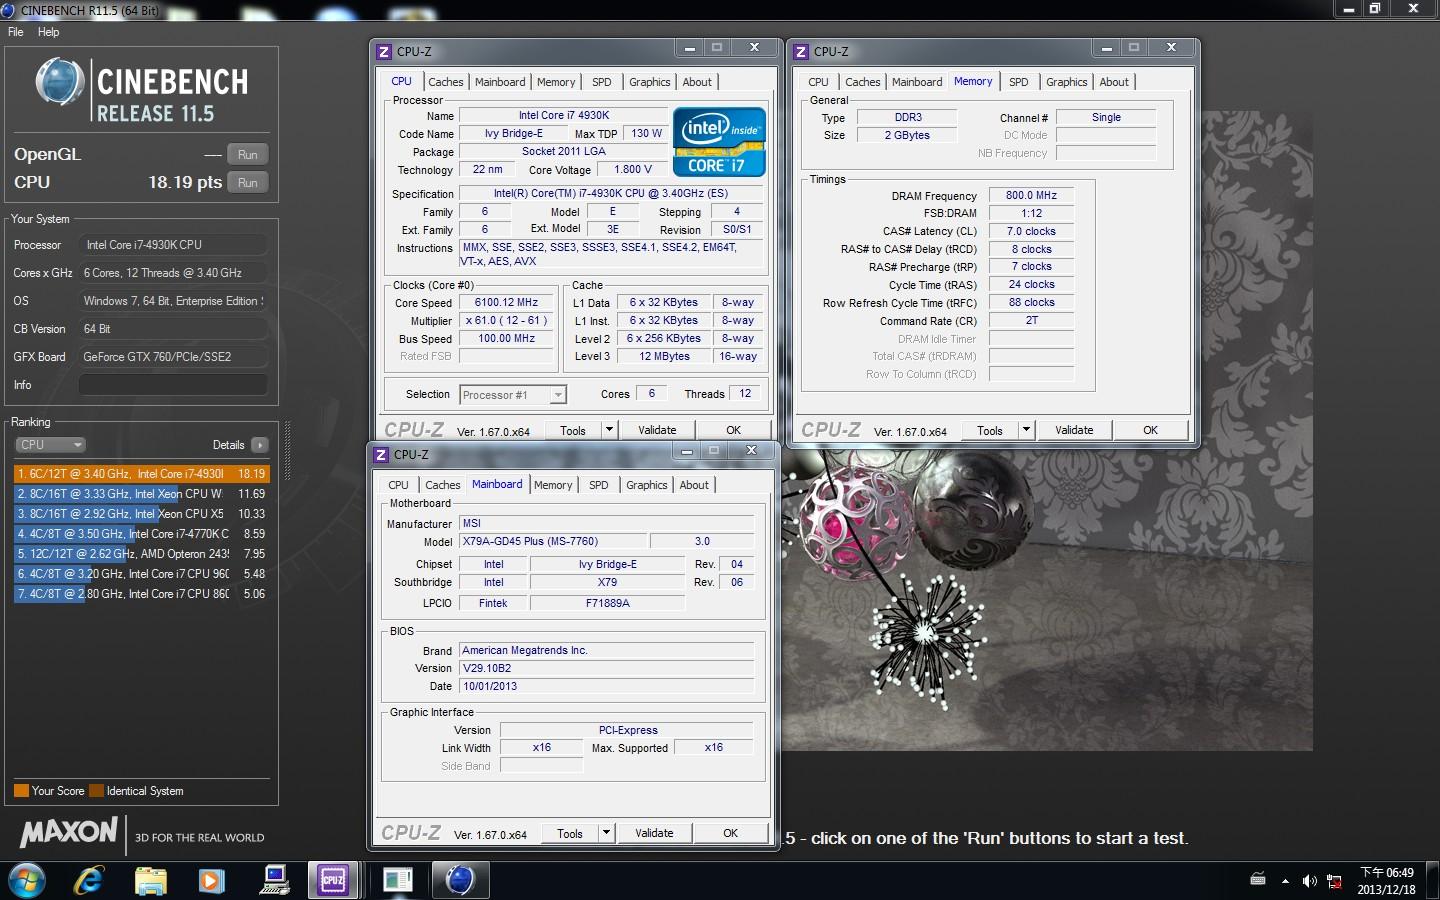Open Tools dropdown arrow in Mainboard window

pyautogui.click(x=606, y=833)
